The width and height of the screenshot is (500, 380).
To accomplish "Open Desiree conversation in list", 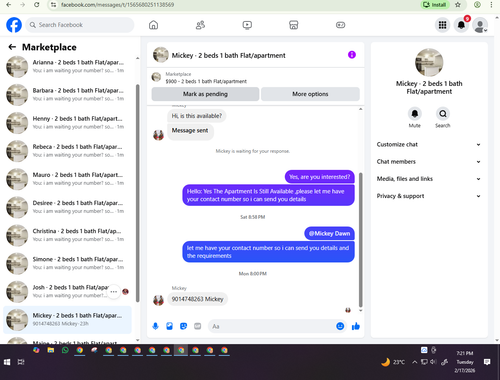I will [x=68, y=207].
